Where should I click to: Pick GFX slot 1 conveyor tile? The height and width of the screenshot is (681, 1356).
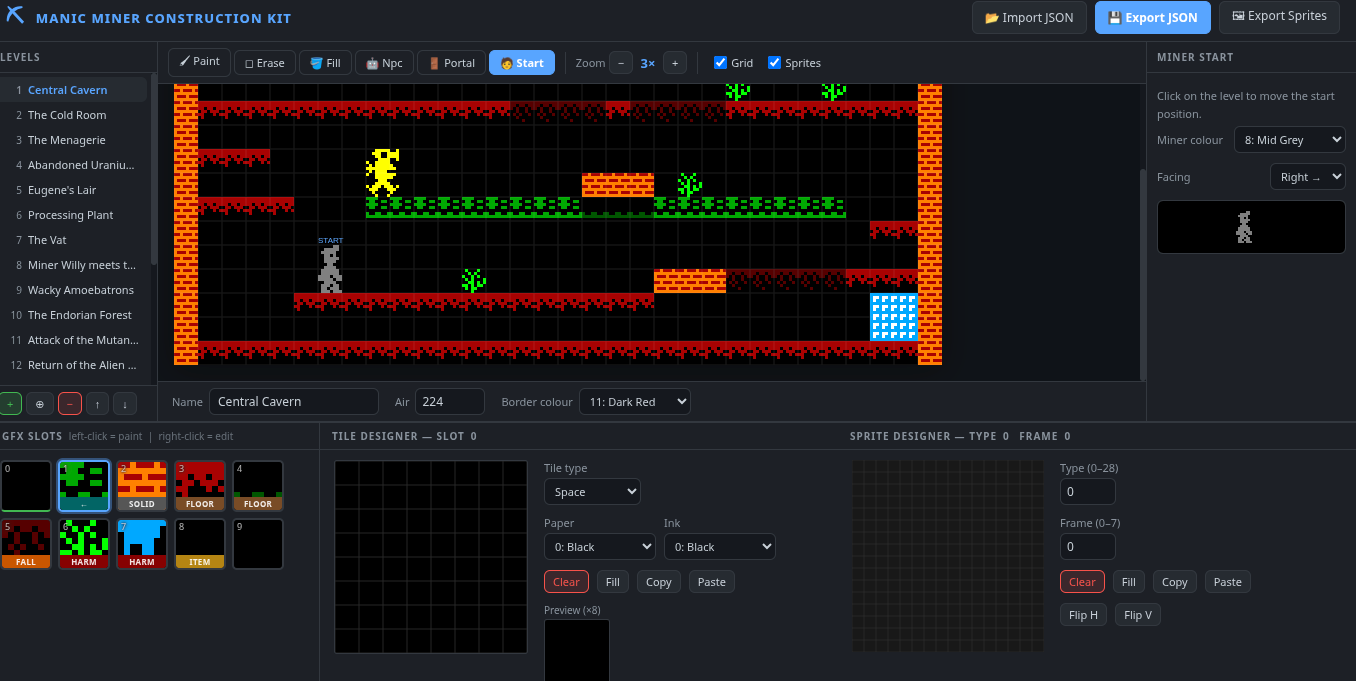pyautogui.click(x=84, y=486)
